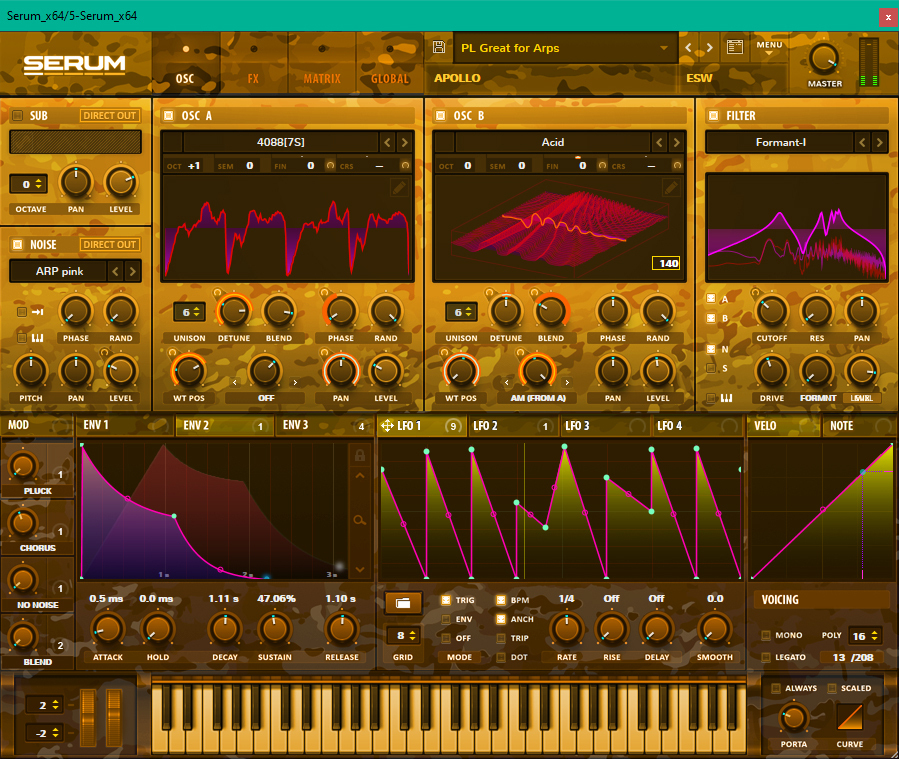Click OSC B wavetable edit pencil icon
Screen dimensions: 899x759
[x=671, y=187]
